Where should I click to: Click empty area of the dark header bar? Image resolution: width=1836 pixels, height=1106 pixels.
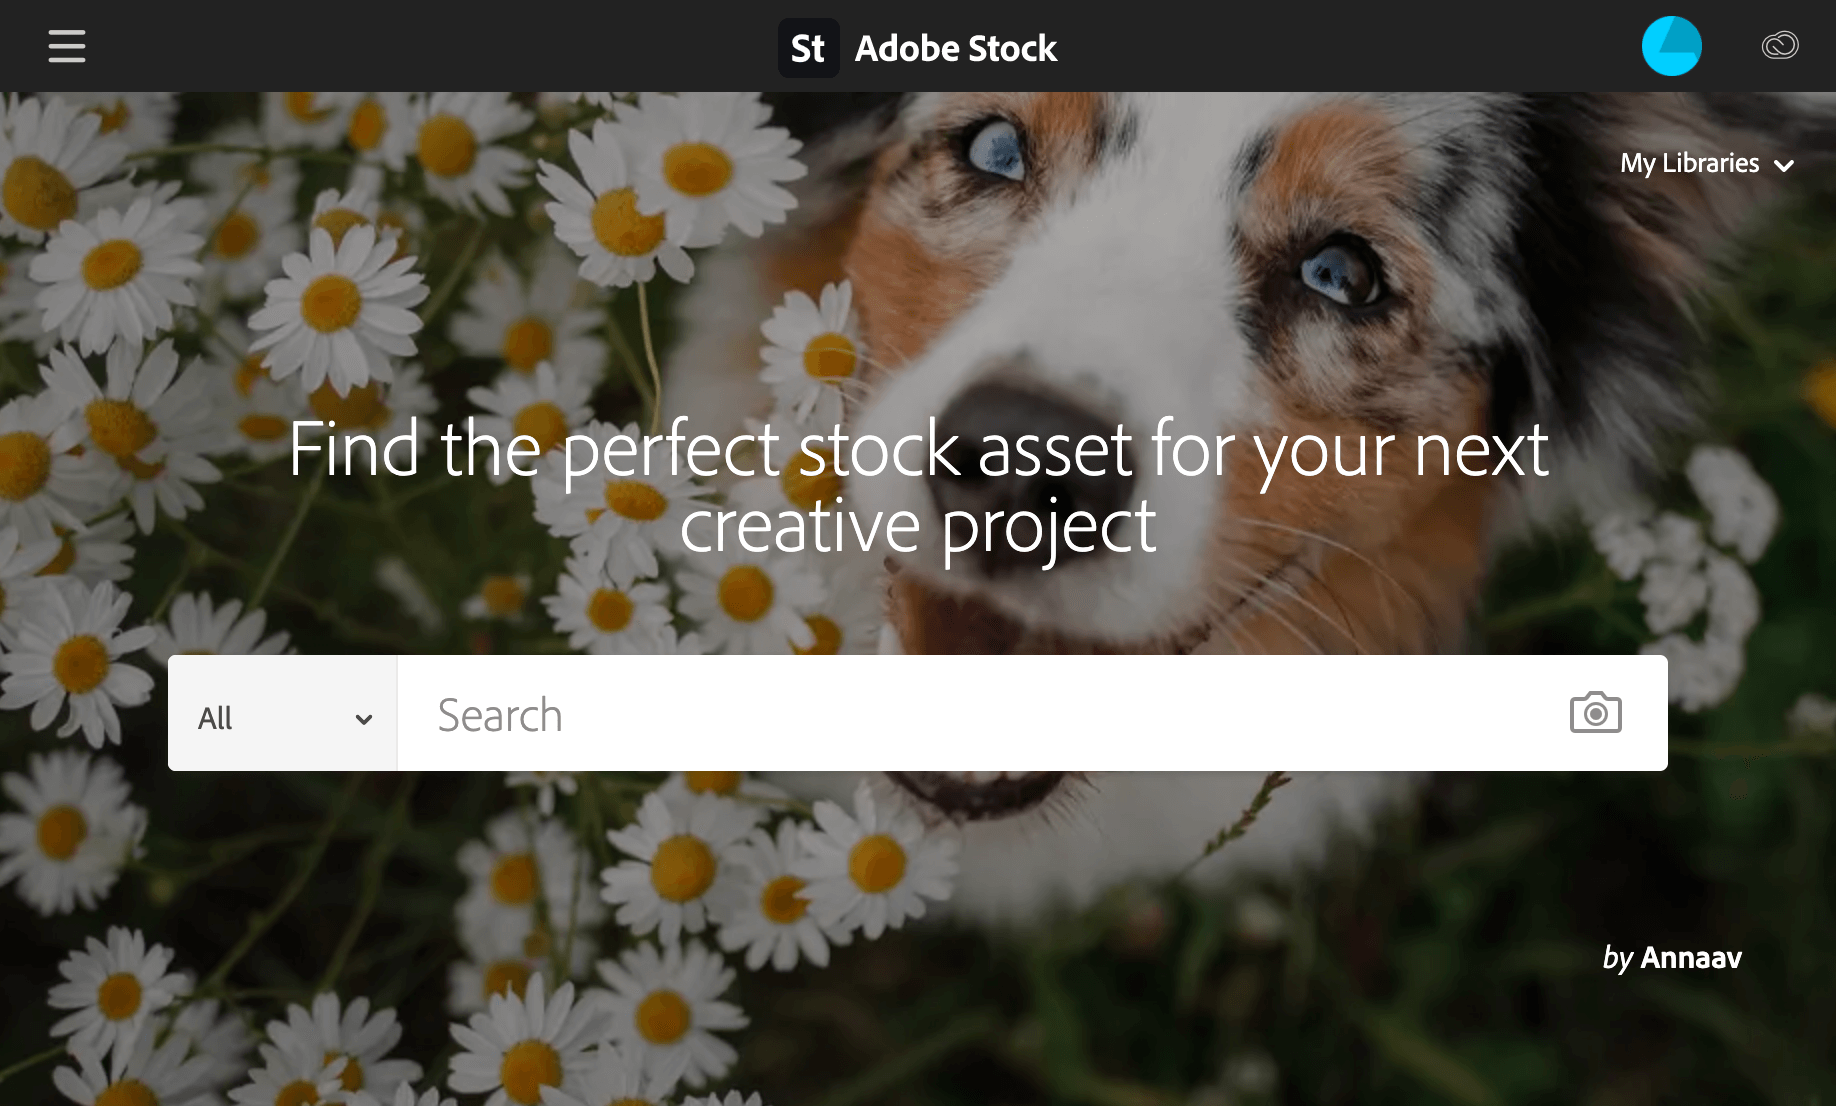click(x=400, y=46)
